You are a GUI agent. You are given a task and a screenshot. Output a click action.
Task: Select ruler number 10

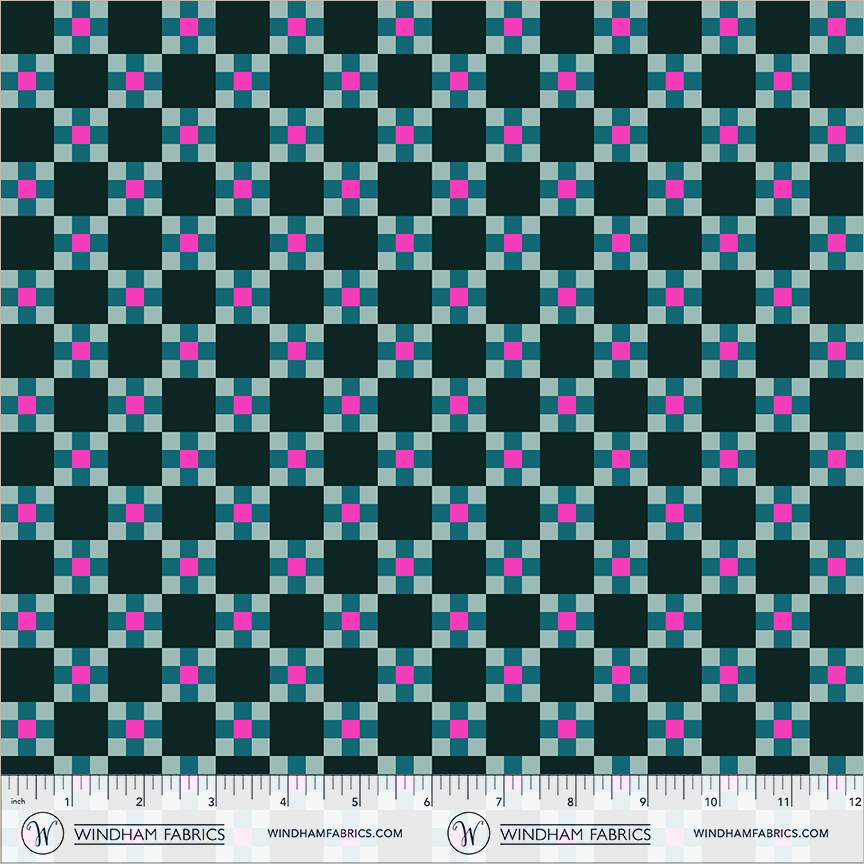tap(711, 802)
